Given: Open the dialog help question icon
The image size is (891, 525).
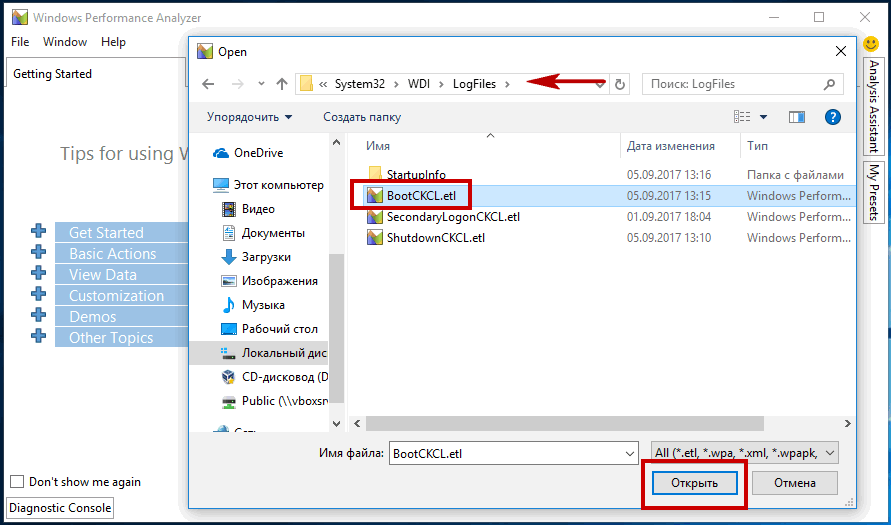Looking at the screenshot, I should (832, 117).
